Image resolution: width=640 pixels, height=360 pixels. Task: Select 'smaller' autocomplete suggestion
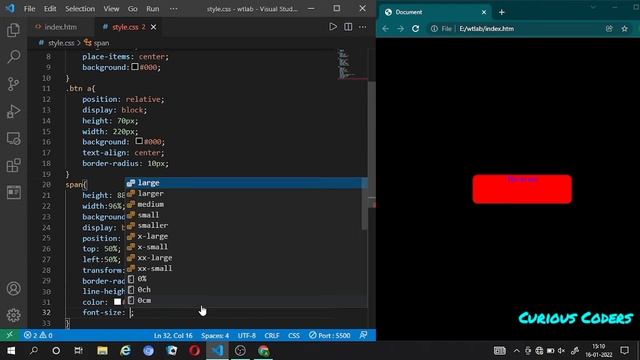(243, 225)
